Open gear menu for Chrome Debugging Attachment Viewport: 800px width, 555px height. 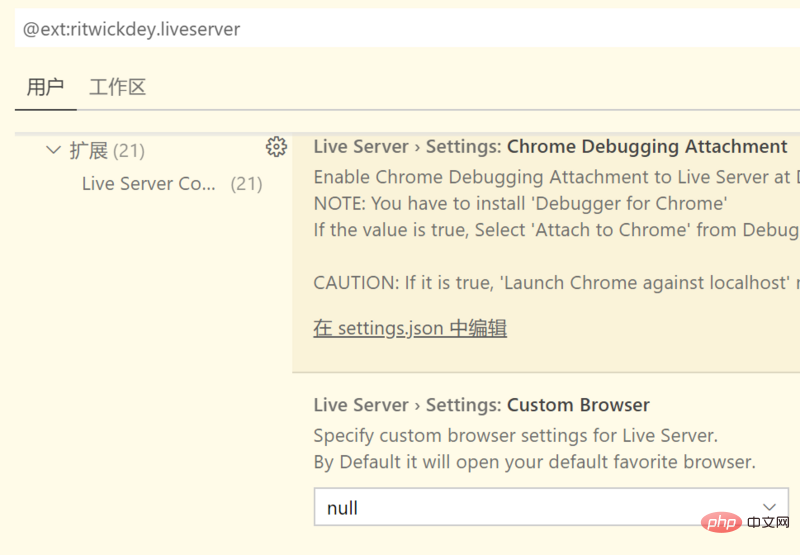(x=276, y=147)
